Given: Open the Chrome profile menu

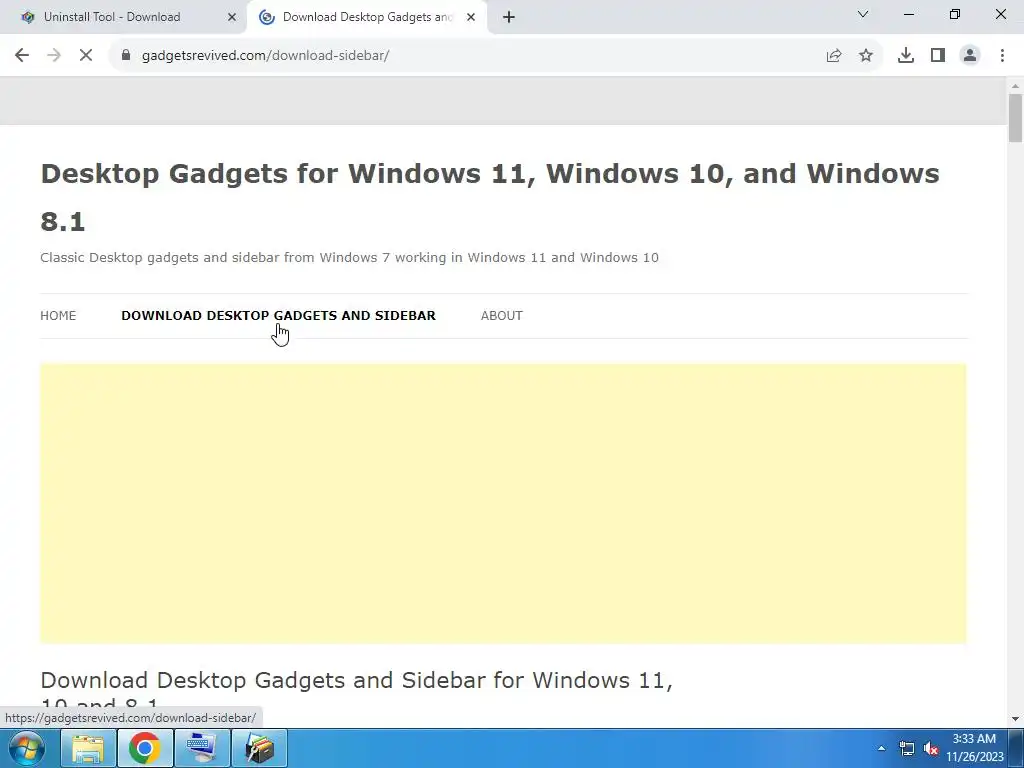Looking at the screenshot, I should [x=970, y=56].
